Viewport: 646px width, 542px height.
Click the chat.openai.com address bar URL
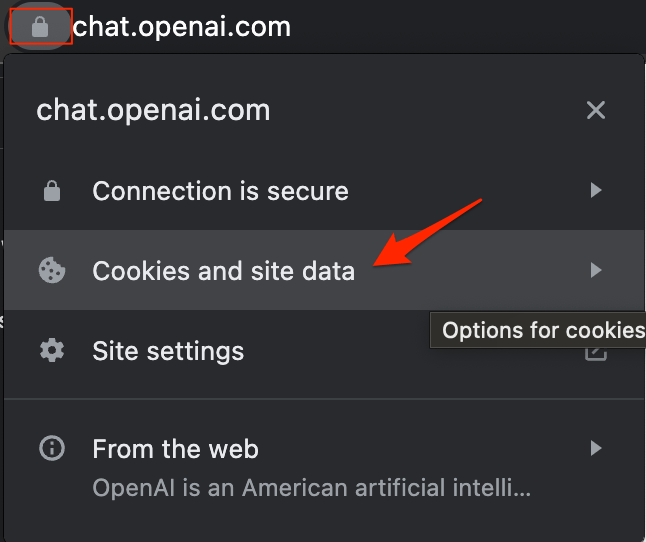coord(182,27)
